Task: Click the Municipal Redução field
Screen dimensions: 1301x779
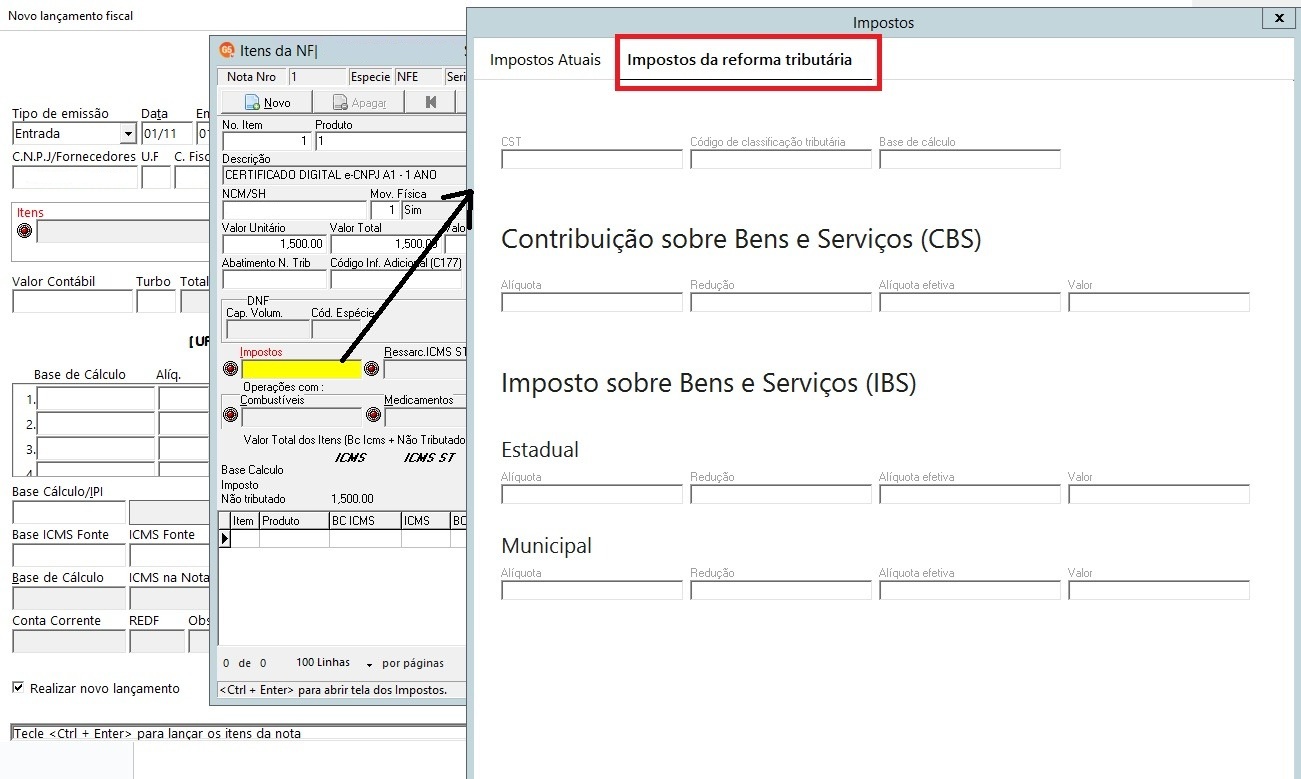Action: click(x=781, y=590)
